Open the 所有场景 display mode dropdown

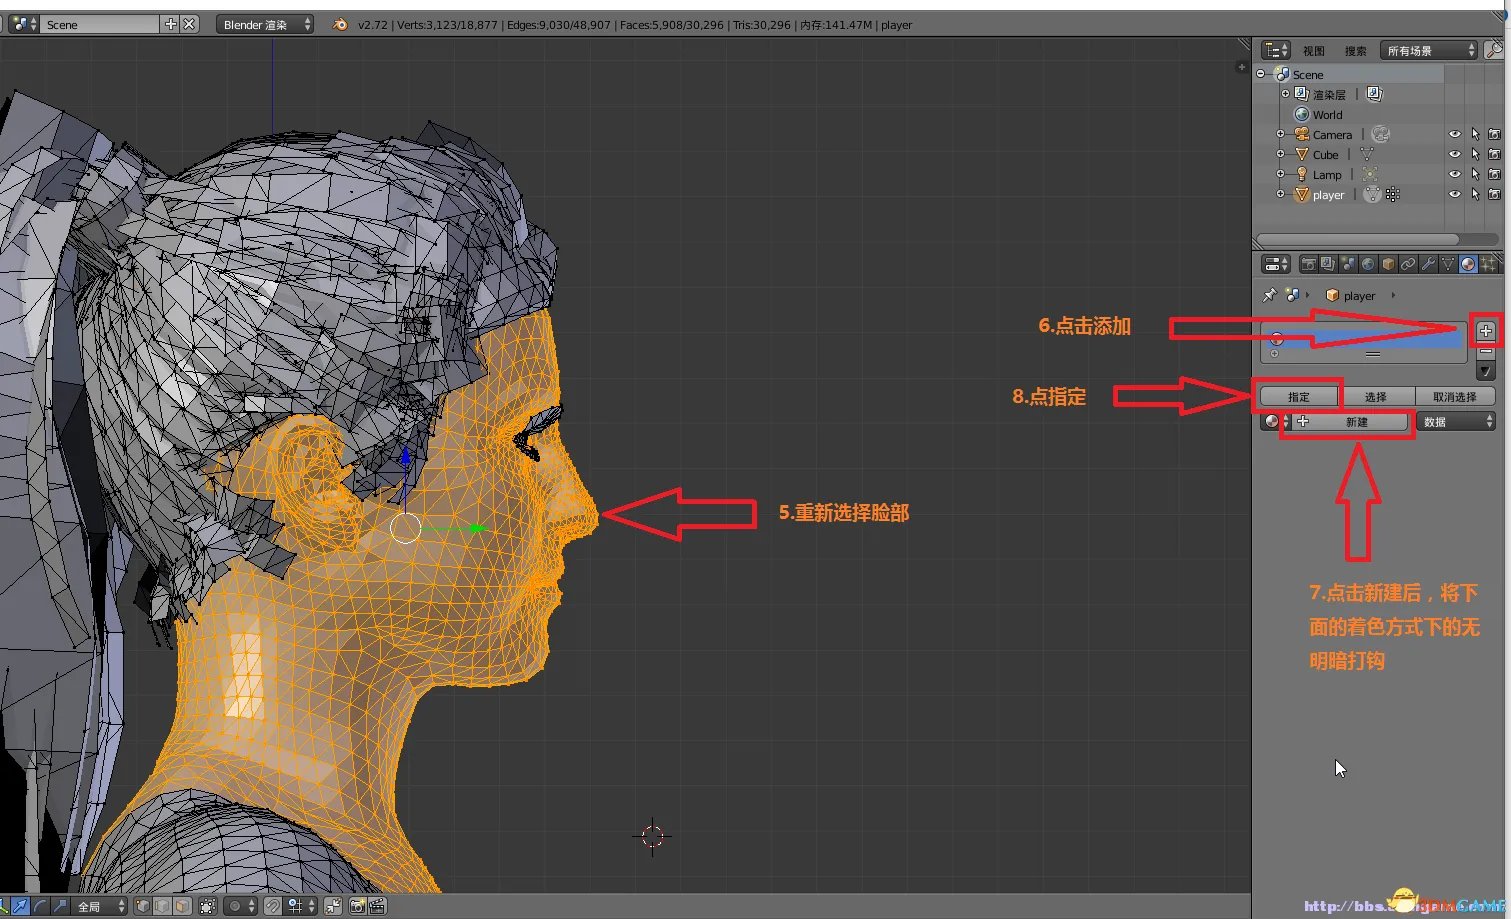coord(1428,51)
